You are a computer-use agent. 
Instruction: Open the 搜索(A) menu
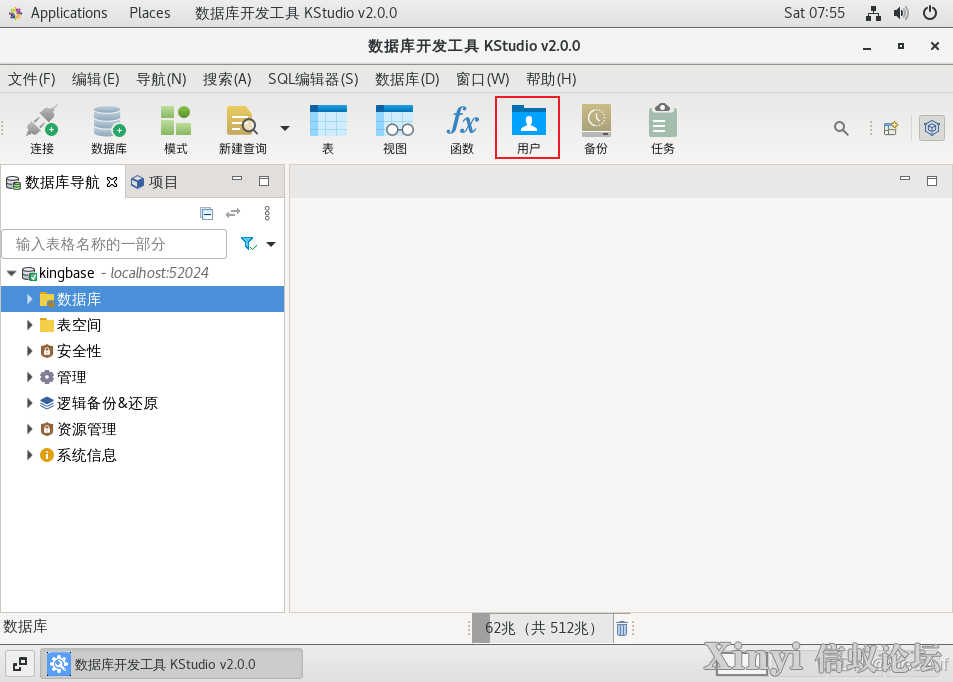click(227, 79)
